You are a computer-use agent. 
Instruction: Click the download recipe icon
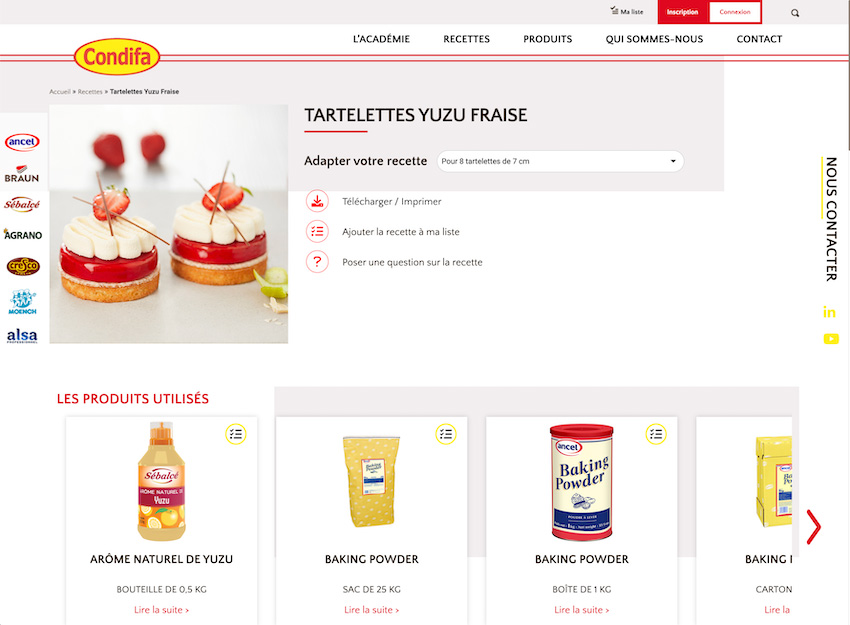[317, 201]
